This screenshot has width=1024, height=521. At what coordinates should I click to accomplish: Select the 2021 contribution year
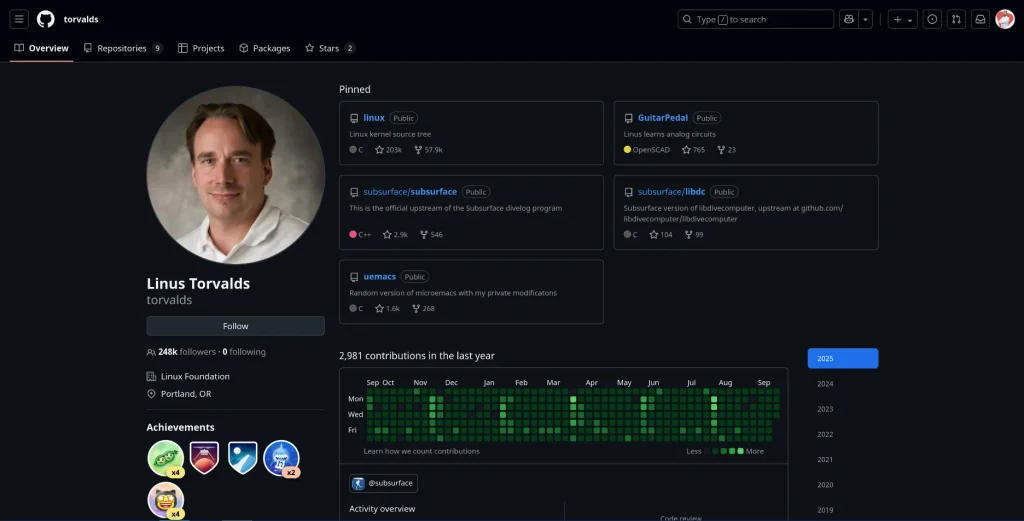842,460
